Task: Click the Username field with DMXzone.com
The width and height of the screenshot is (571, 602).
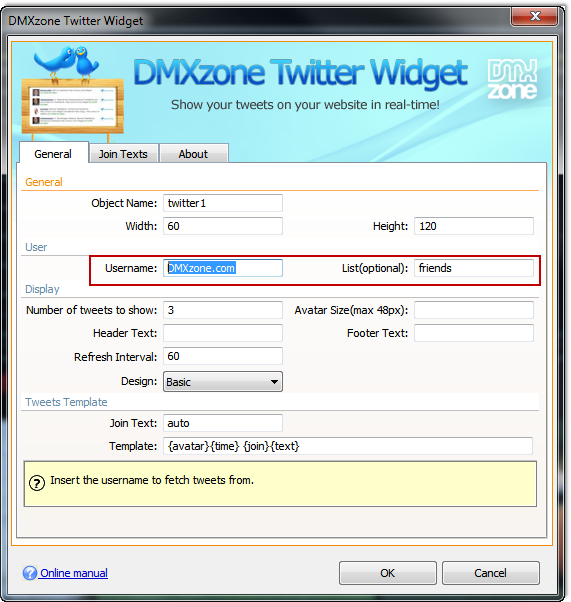Action: pyautogui.click(x=223, y=268)
